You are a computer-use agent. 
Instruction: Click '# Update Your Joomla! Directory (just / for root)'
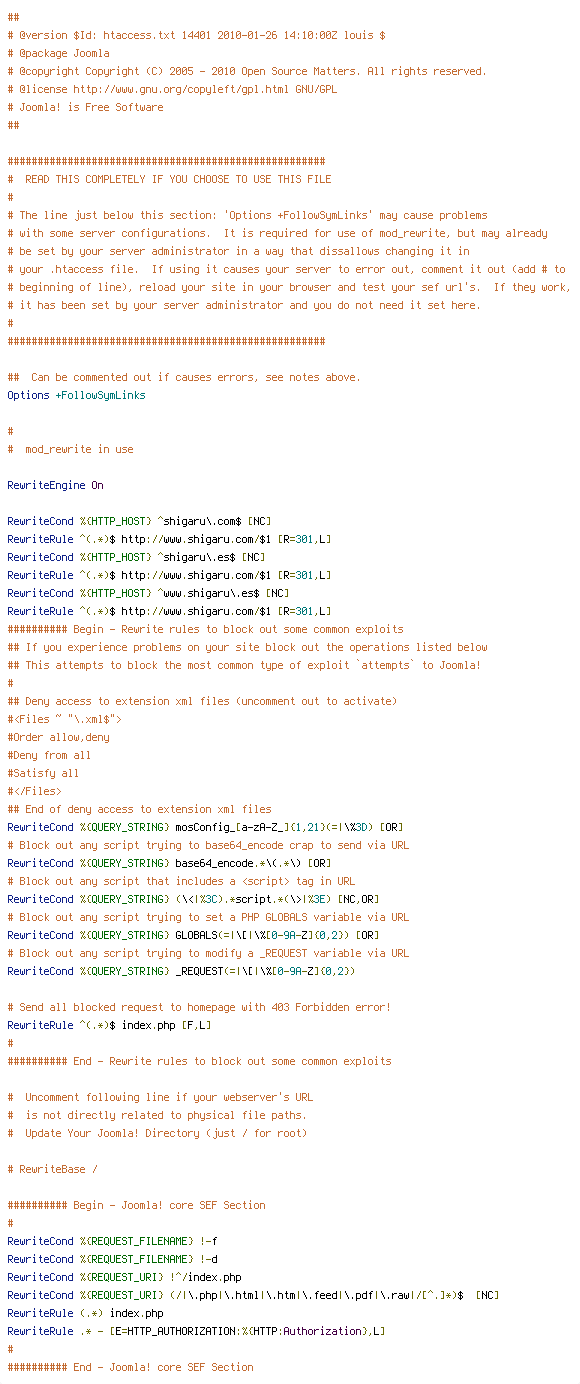pos(157,1133)
